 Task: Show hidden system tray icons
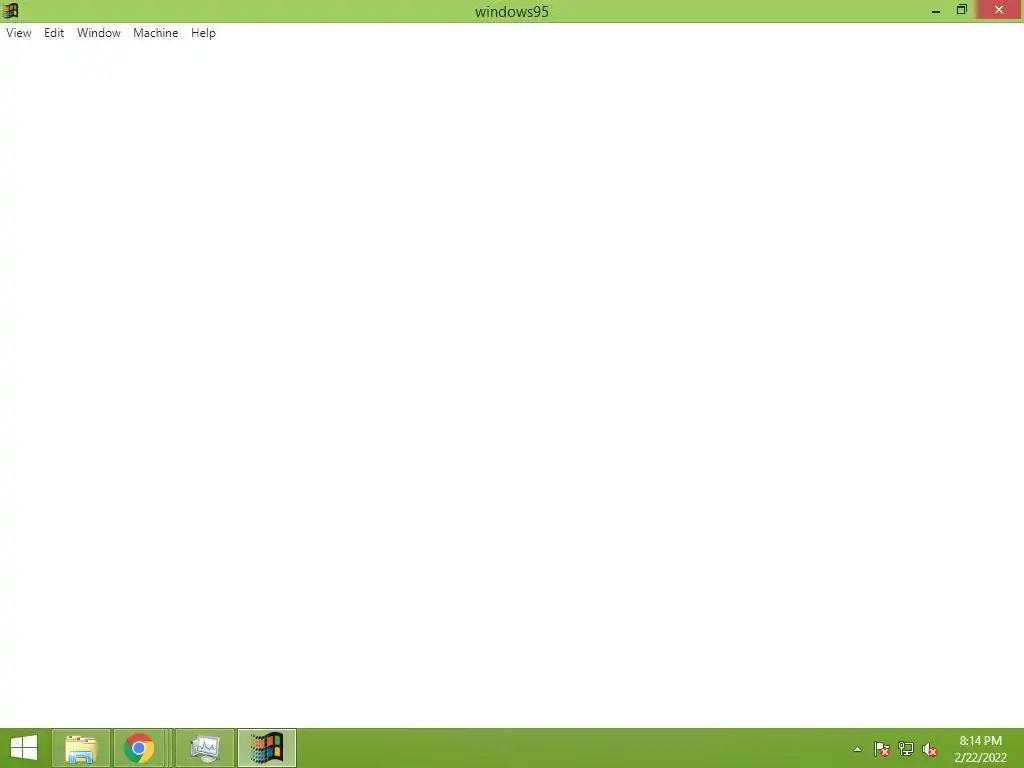(x=857, y=749)
